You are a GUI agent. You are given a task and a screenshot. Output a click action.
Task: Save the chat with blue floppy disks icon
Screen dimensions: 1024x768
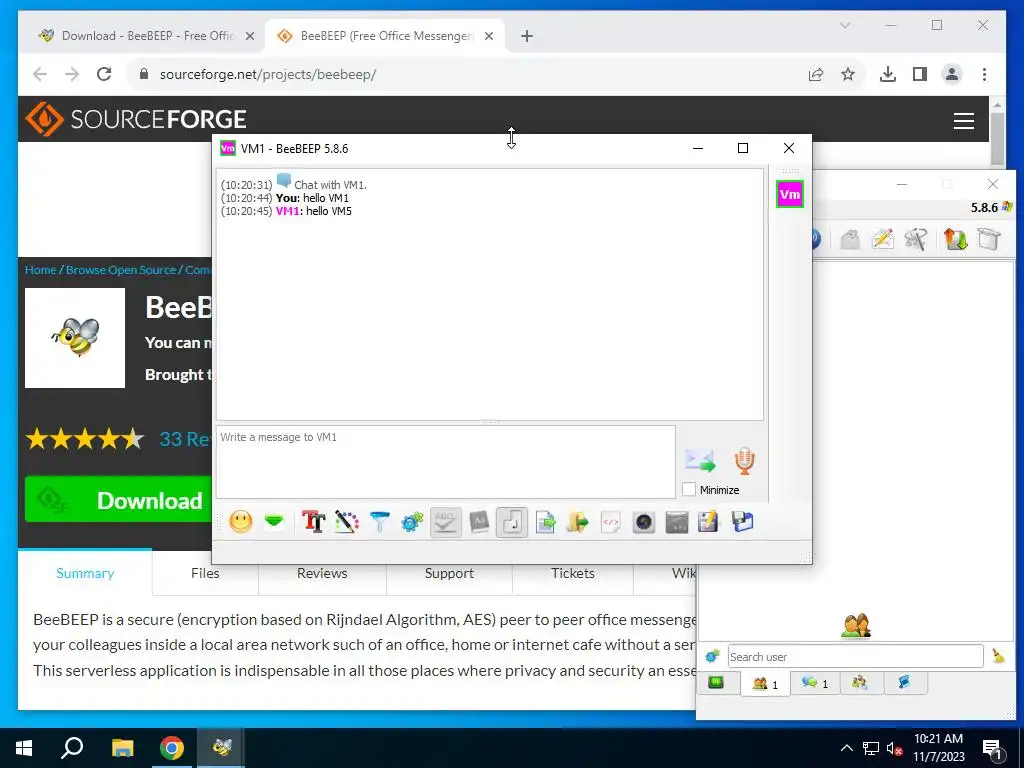(743, 522)
